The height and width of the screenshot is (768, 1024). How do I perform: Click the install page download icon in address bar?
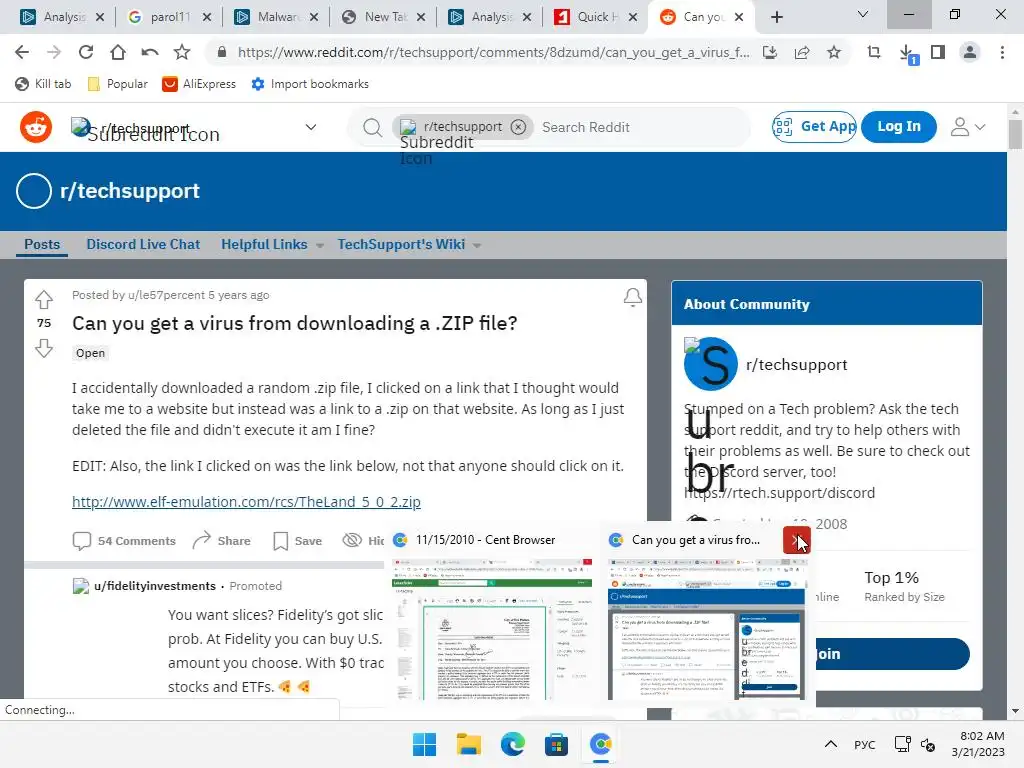[x=770, y=52]
